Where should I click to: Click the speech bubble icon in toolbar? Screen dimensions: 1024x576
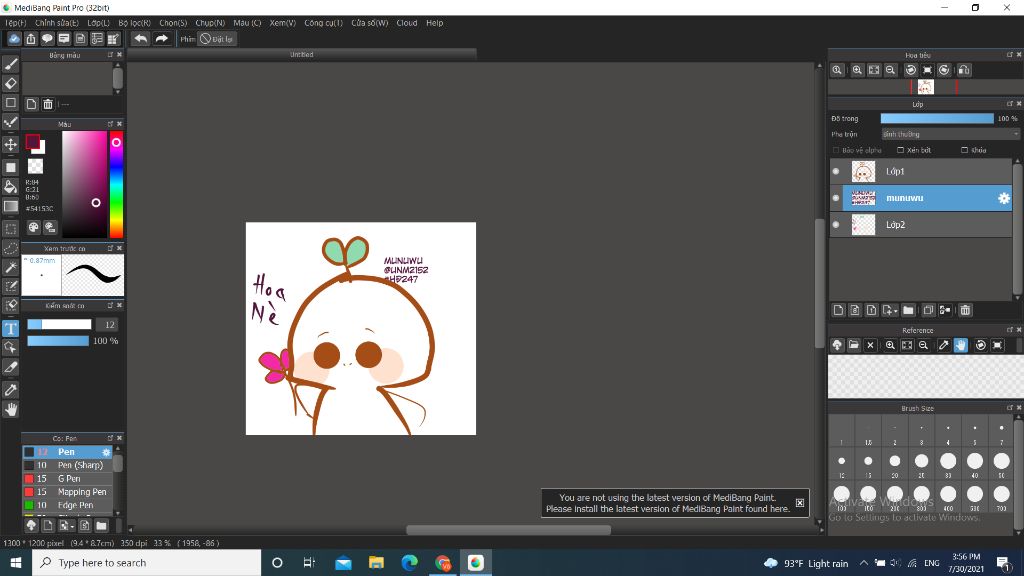[x=47, y=39]
